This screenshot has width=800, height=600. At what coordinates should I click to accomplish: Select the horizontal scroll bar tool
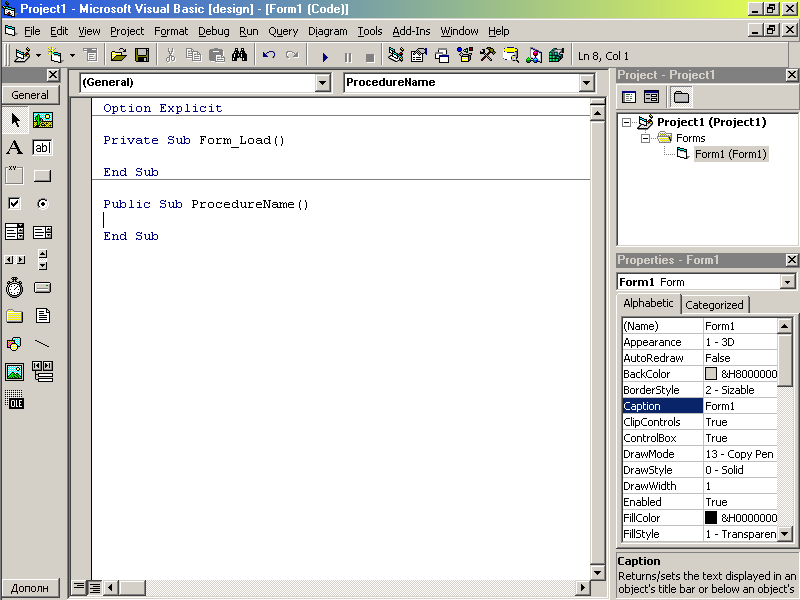(14, 260)
